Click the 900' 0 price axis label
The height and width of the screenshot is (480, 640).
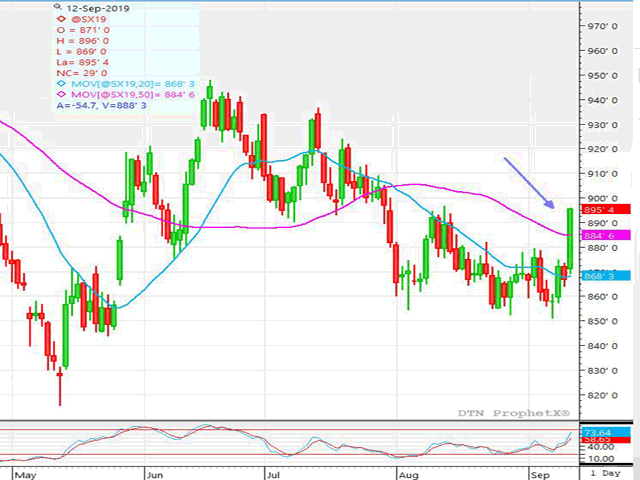point(602,198)
